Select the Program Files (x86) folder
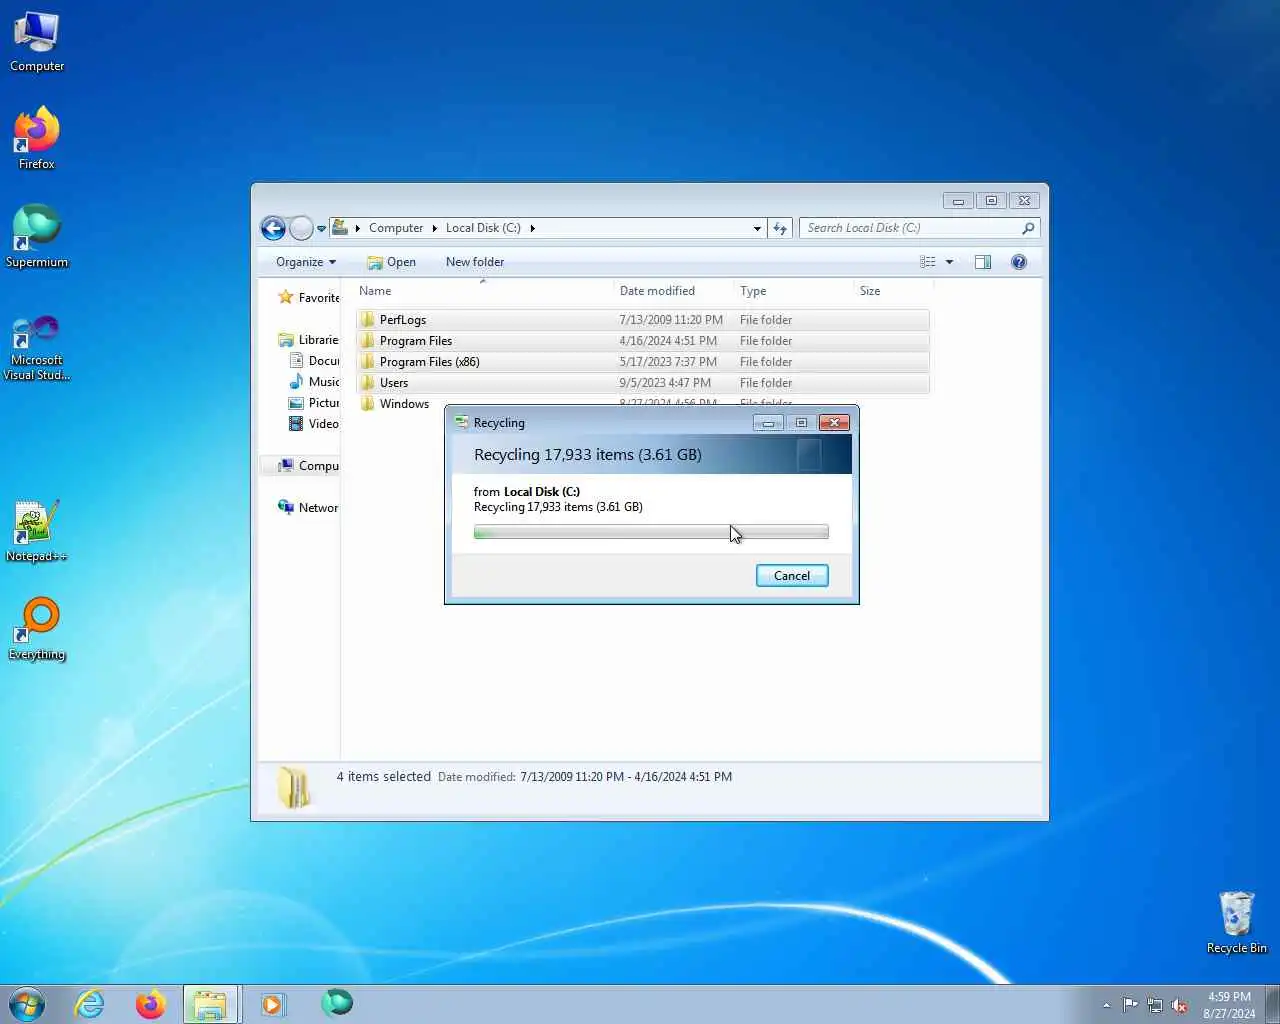1280x1024 pixels. tap(642, 362)
